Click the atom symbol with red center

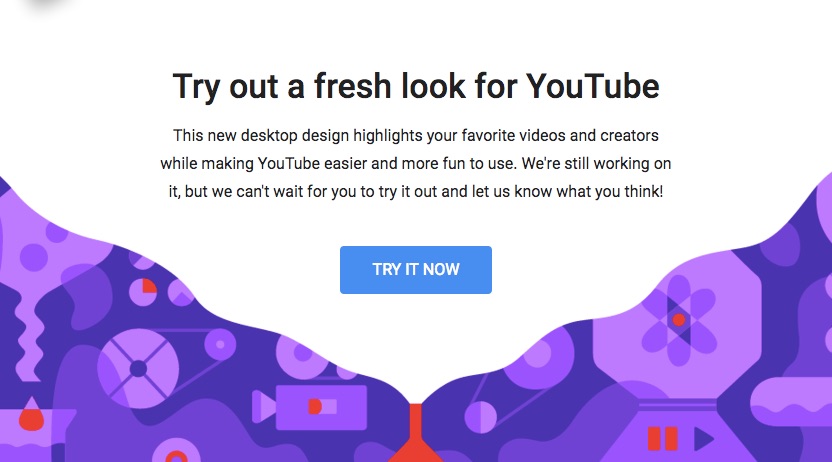(x=678, y=320)
